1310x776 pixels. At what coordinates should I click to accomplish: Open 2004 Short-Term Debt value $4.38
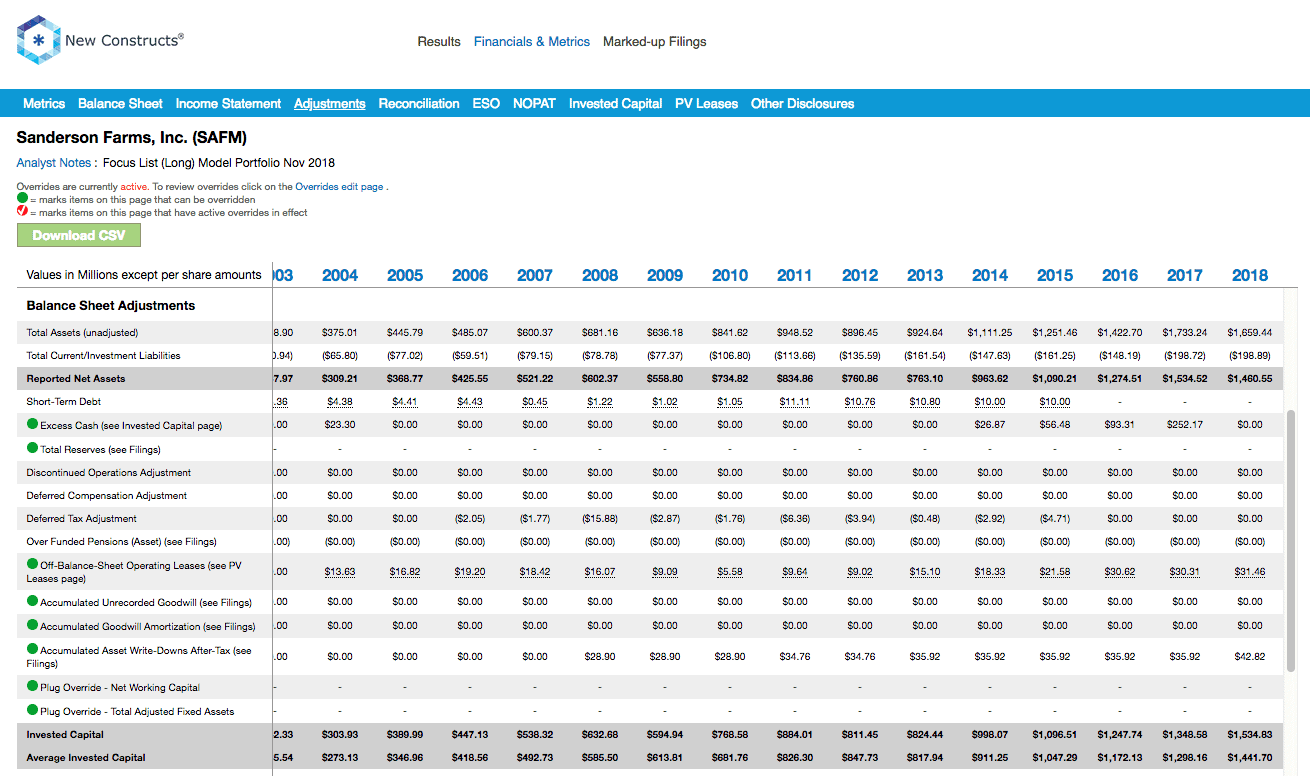[x=340, y=402]
